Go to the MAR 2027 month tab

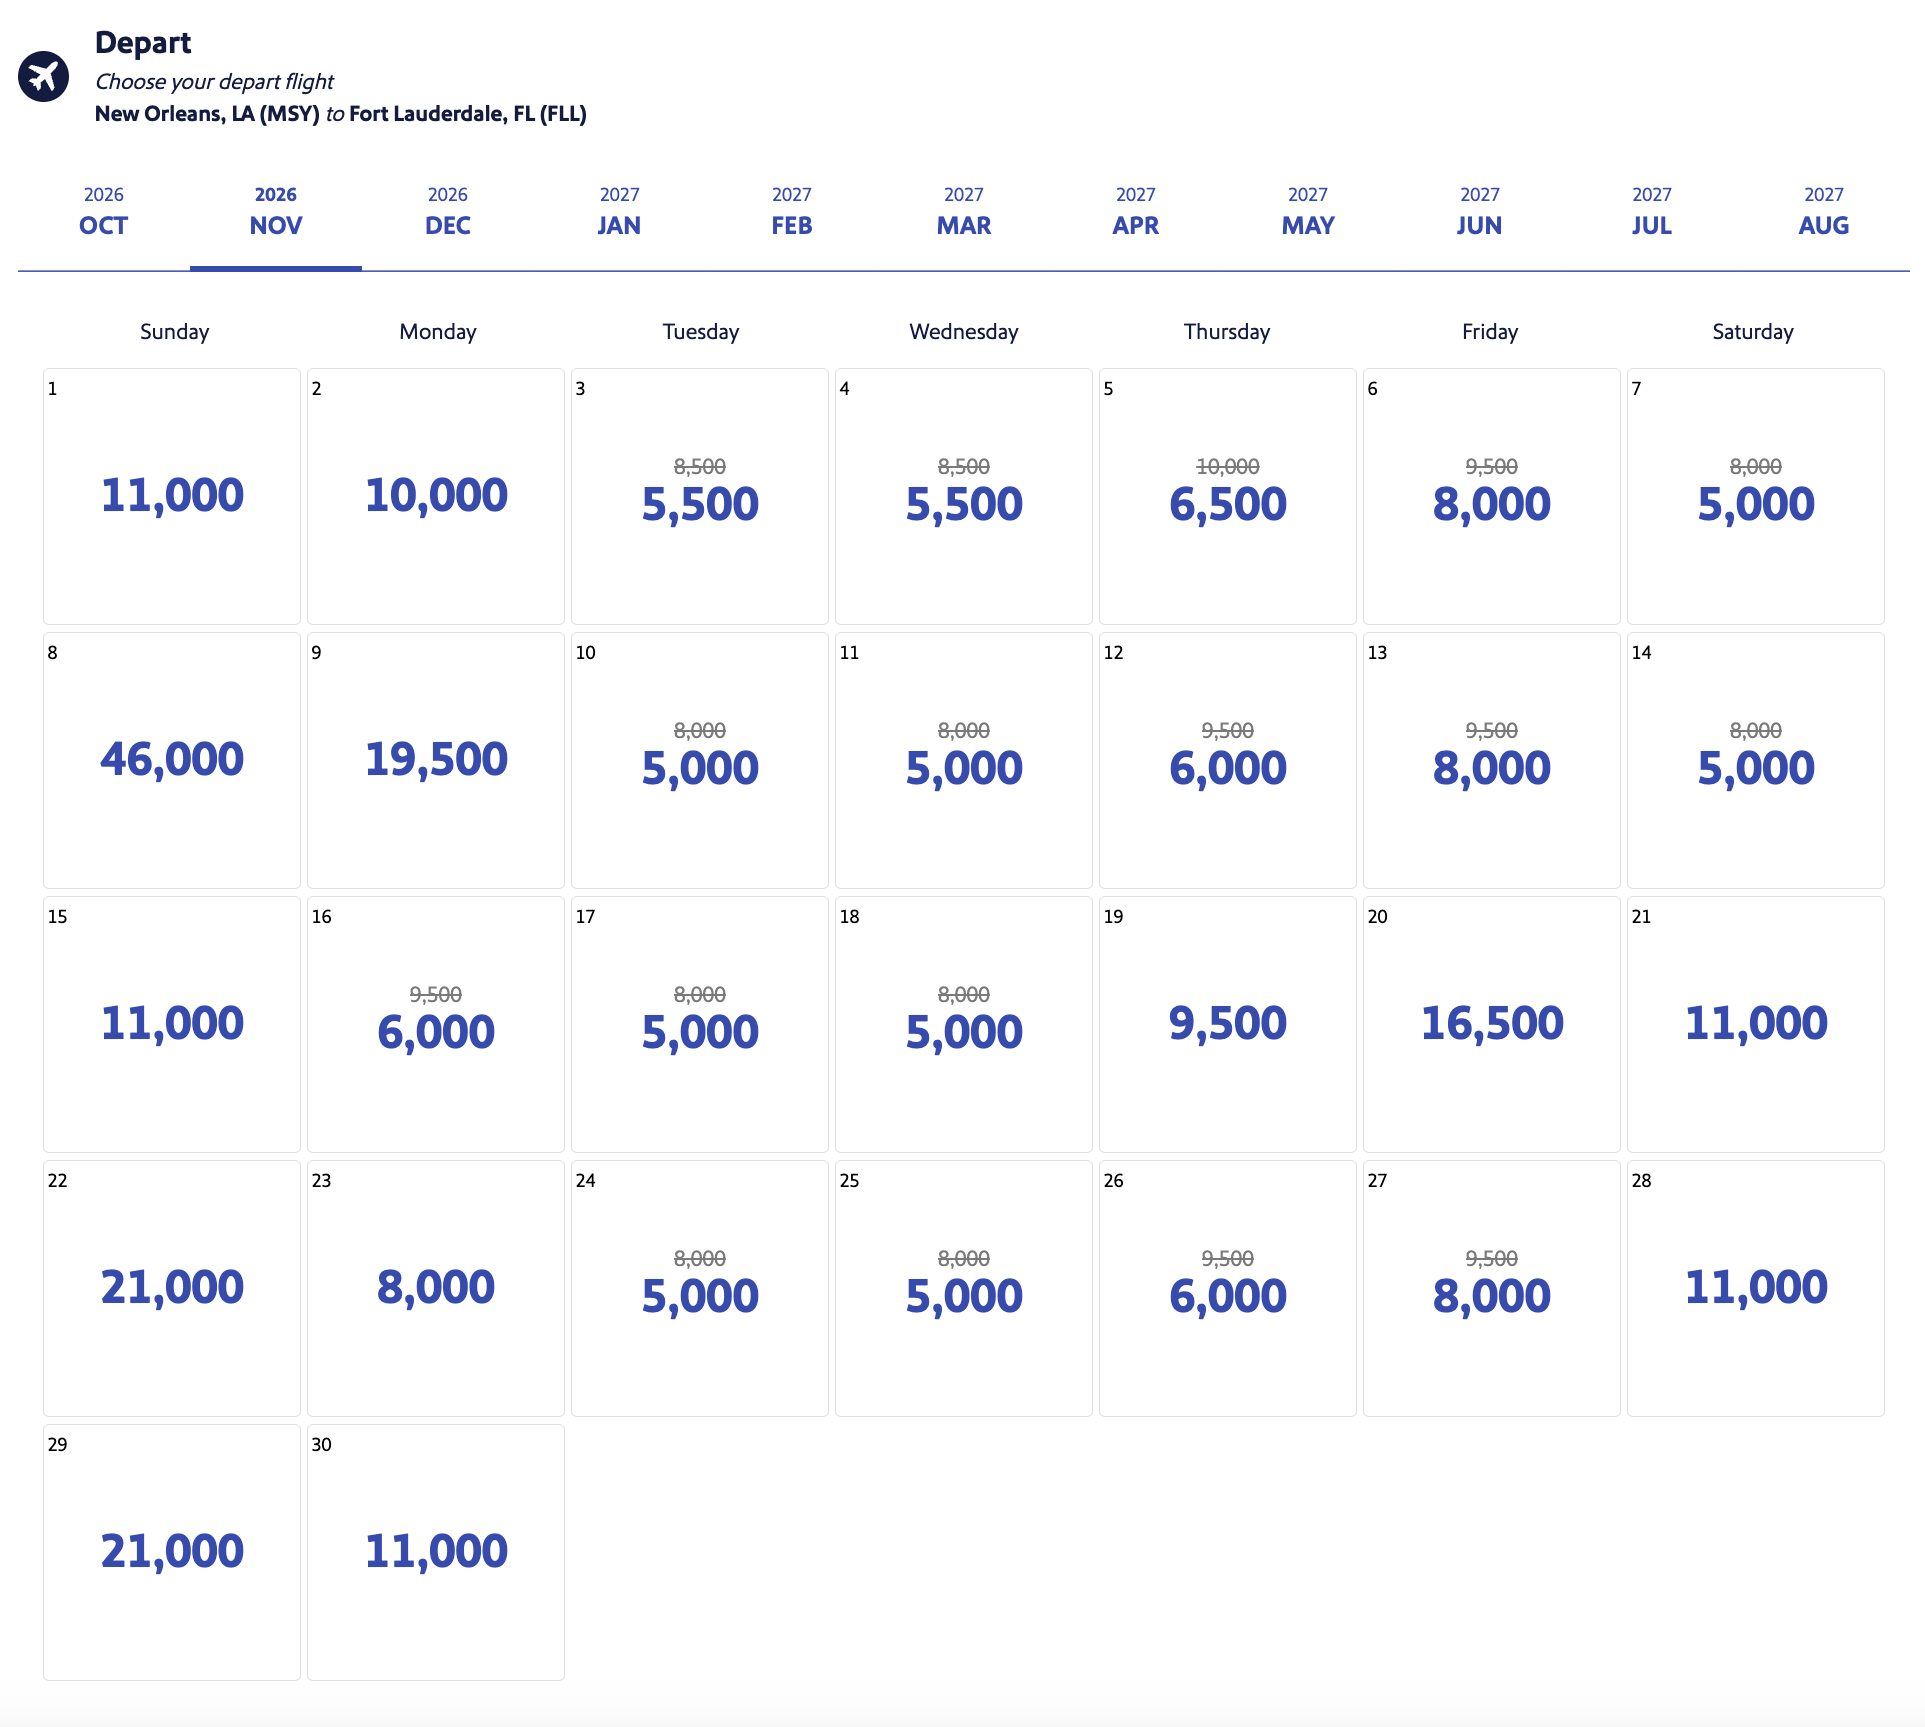pyautogui.click(x=964, y=212)
